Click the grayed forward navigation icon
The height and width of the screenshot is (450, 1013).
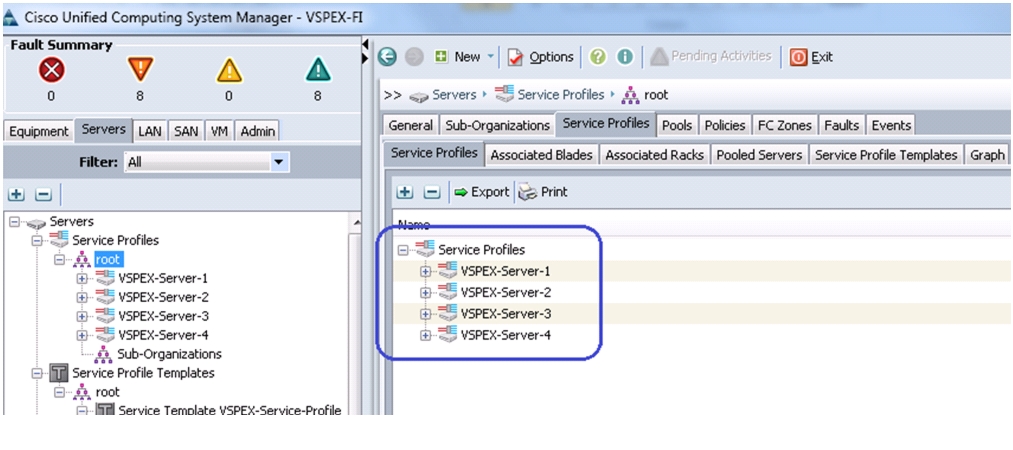[414, 57]
